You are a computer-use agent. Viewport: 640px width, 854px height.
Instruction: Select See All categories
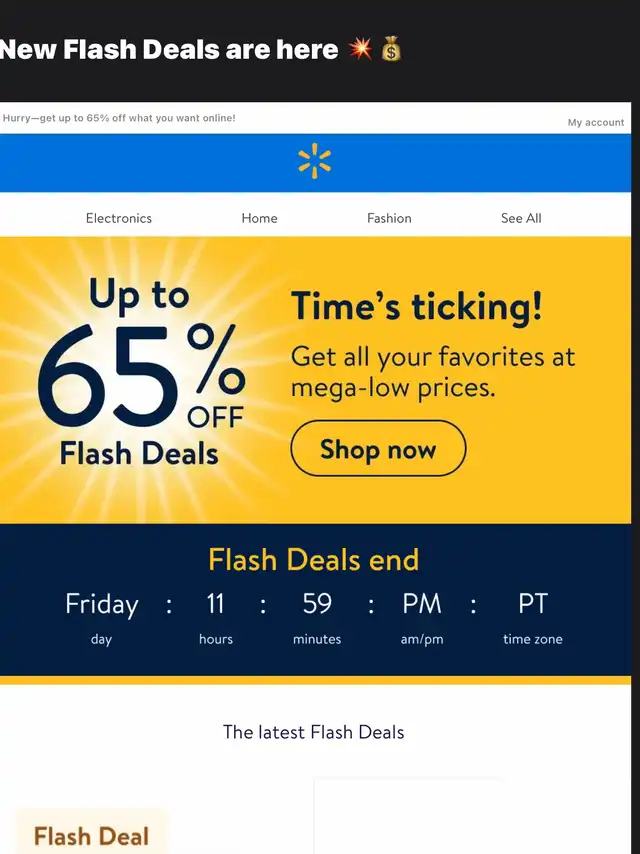(x=521, y=218)
